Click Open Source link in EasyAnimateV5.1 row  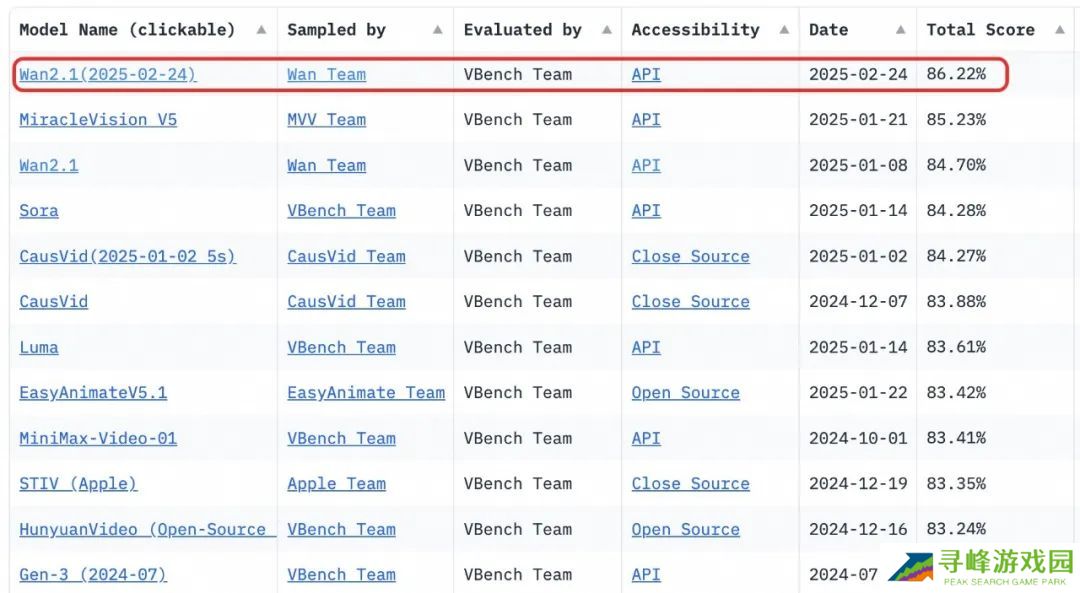click(685, 393)
